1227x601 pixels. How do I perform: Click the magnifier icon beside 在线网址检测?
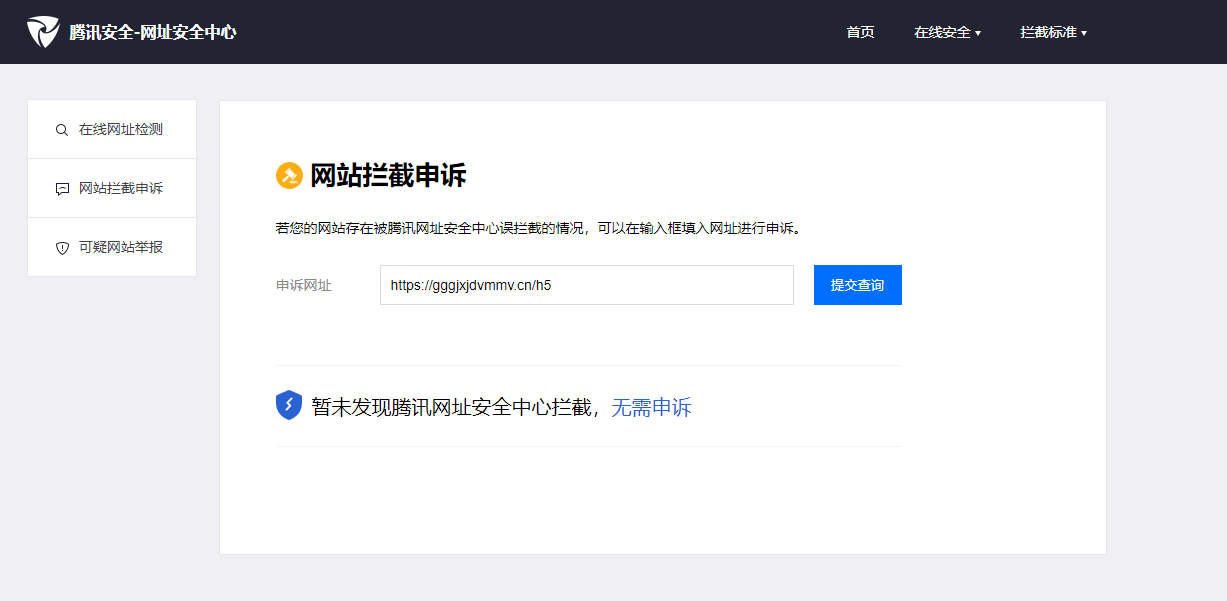[x=62, y=130]
